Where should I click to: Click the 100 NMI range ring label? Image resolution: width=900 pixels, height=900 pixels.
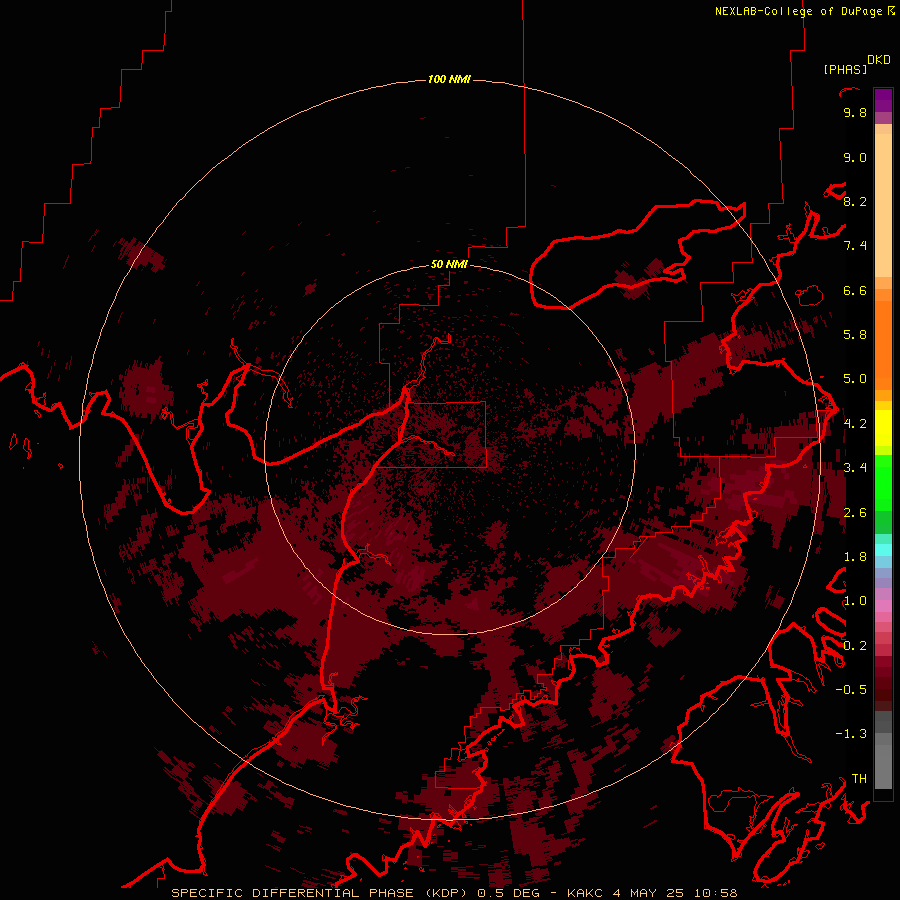click(x=449, y=79)
